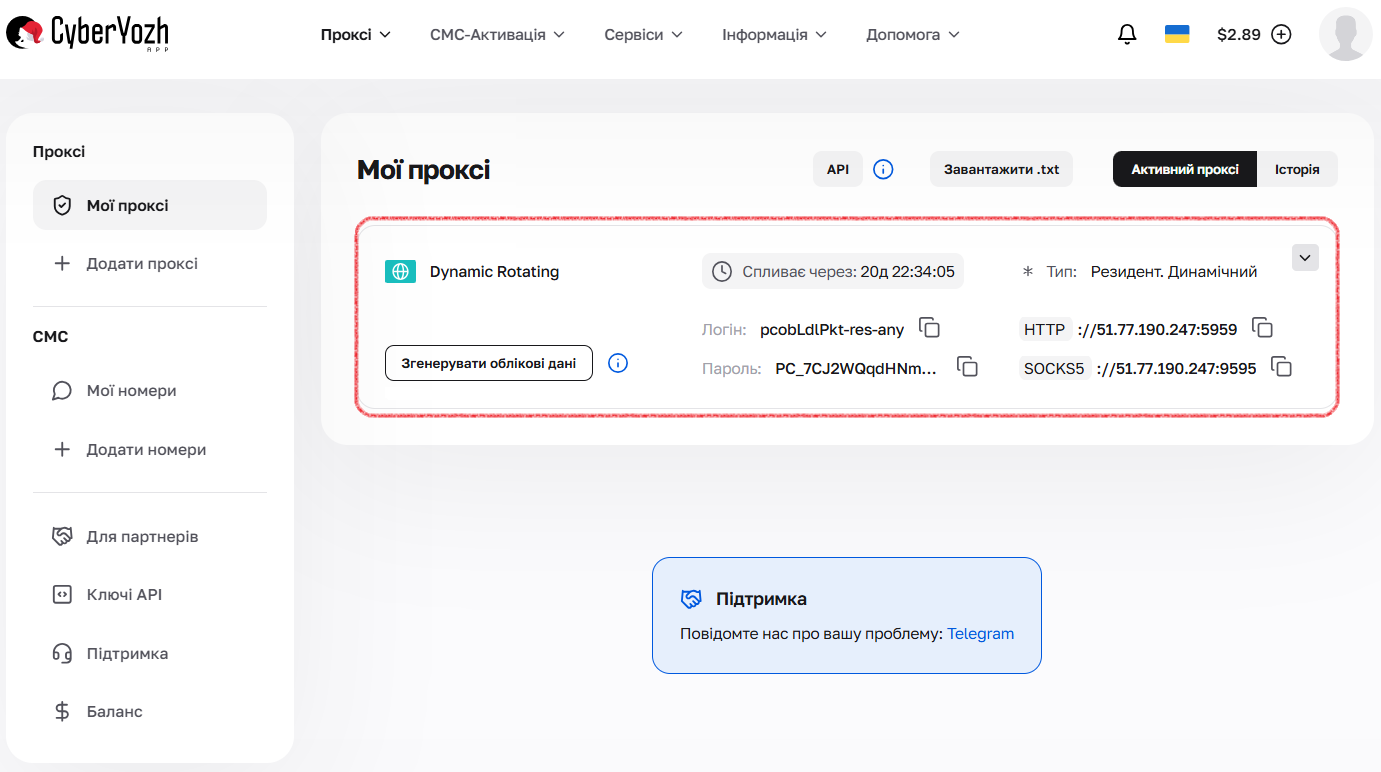Screen dimensions: 1381x772
Task: Copy the HTTP proxy address
Action: 1262,328
